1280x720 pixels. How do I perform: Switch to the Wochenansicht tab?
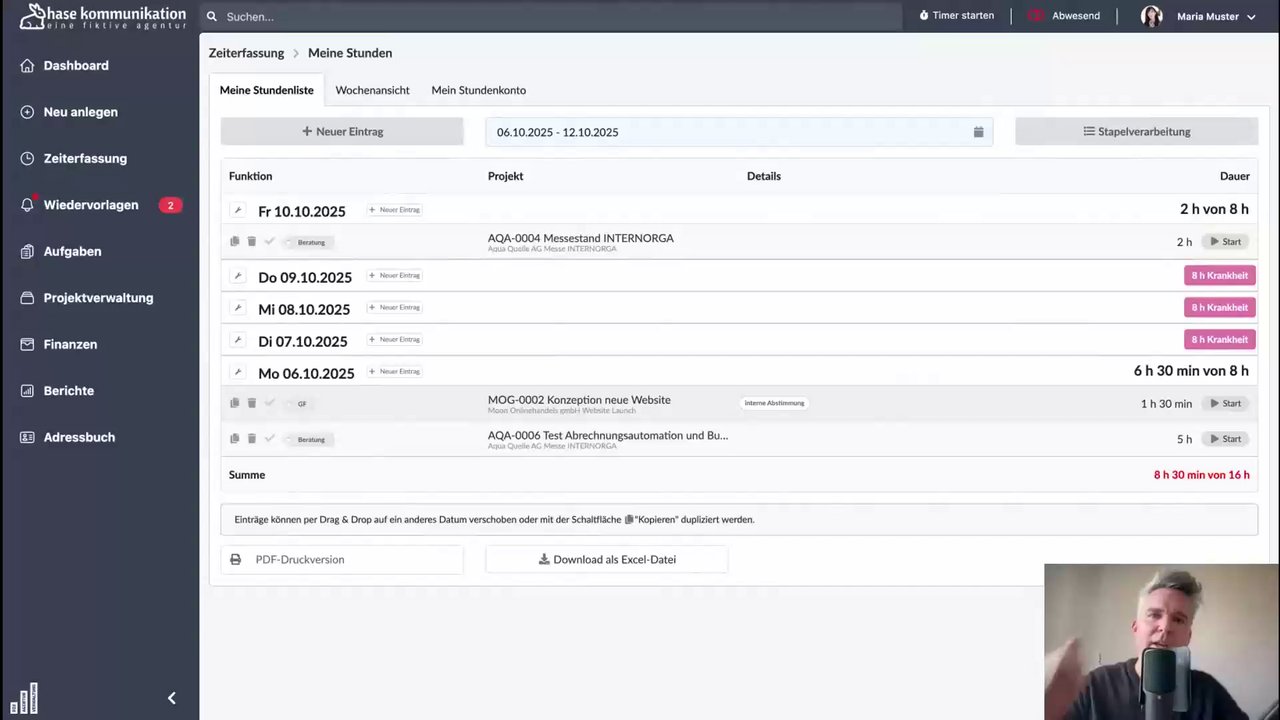click(372, 90)
